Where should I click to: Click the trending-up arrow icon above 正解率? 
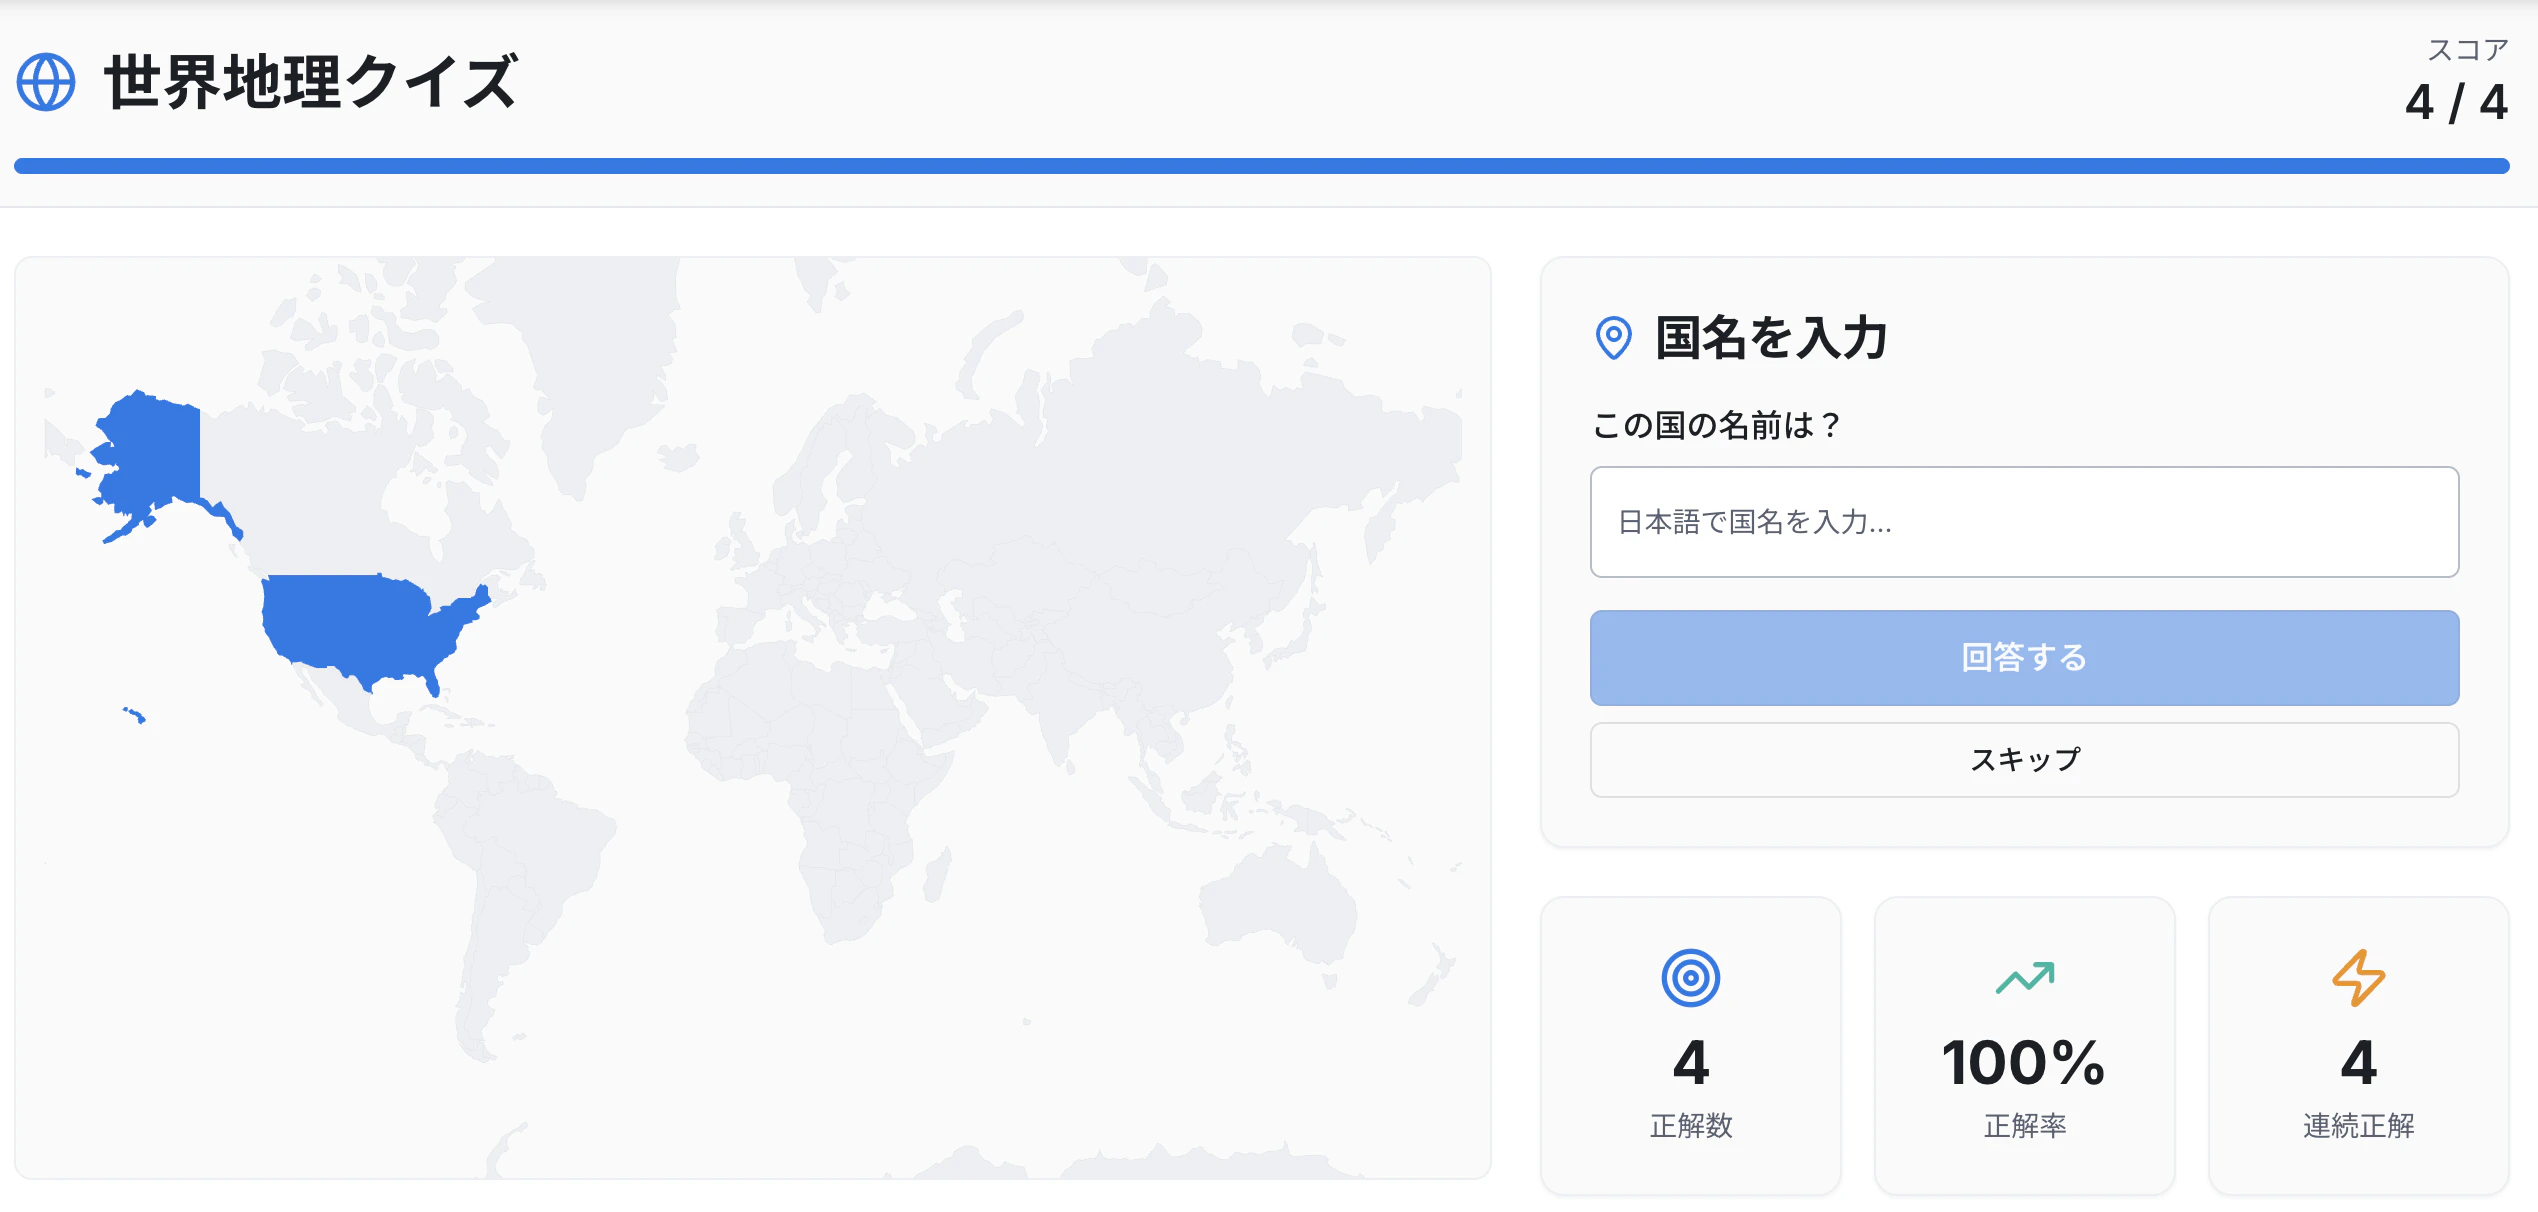point(2024,978)
